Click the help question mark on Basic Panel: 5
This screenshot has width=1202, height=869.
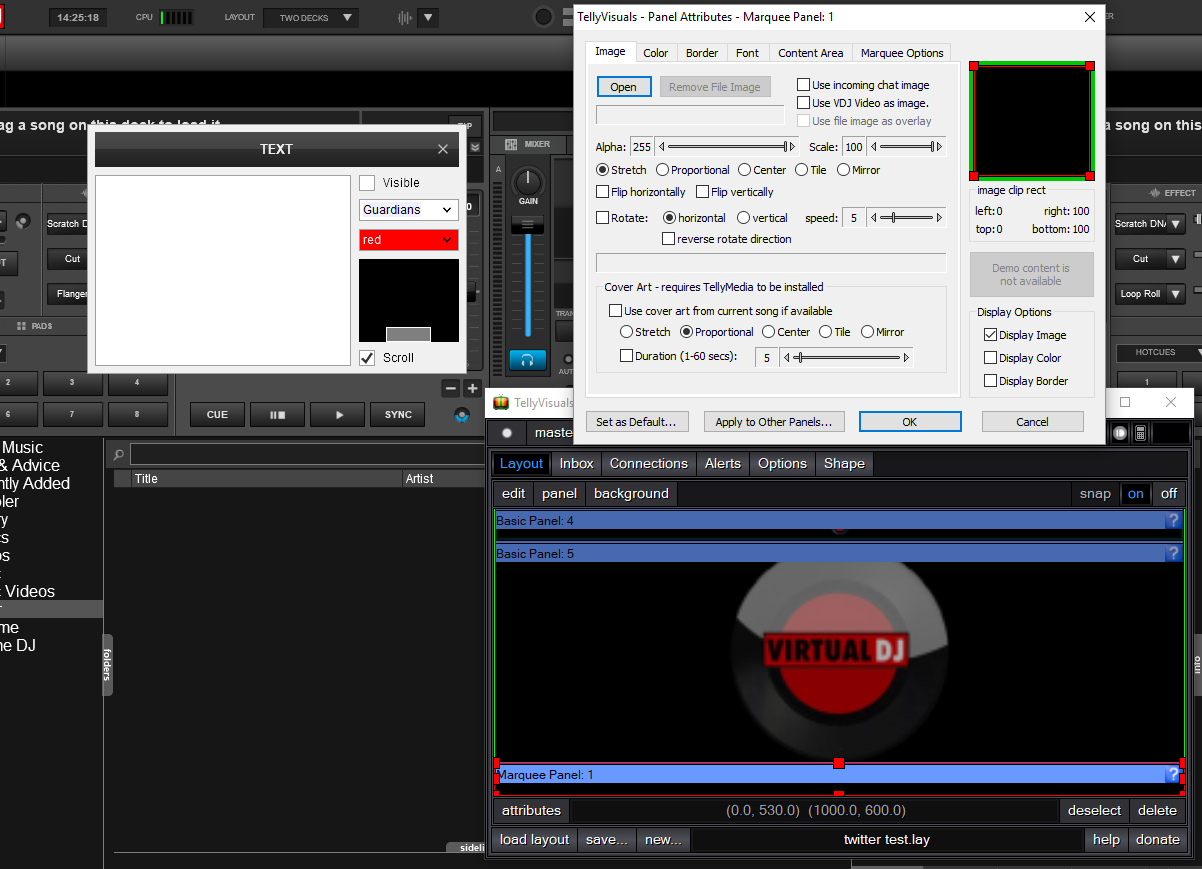1174,553
